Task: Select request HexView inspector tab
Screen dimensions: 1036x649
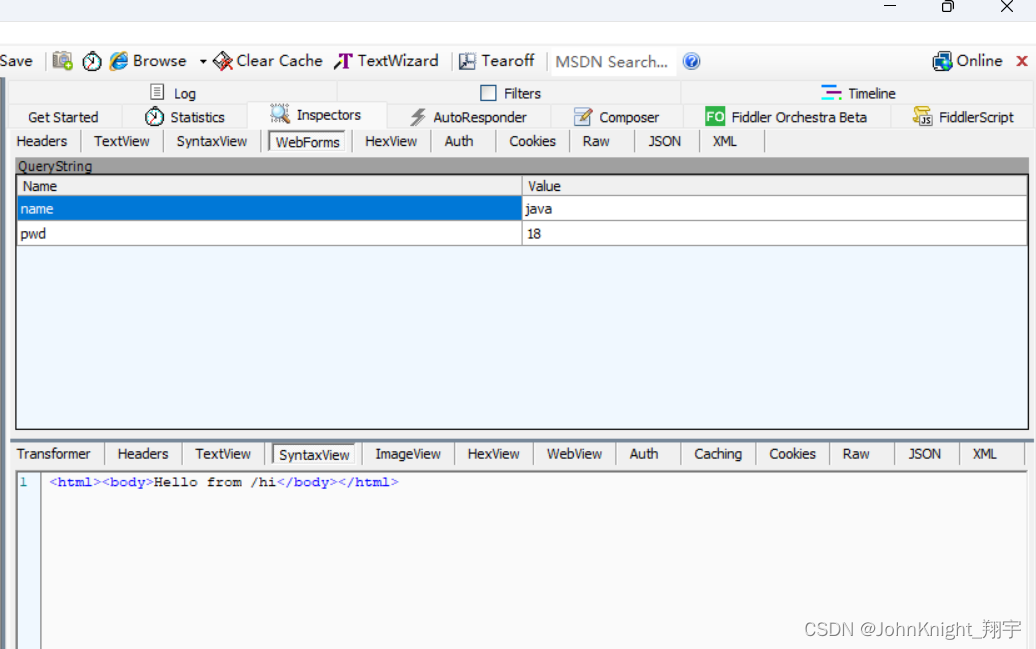Action: 390,141
